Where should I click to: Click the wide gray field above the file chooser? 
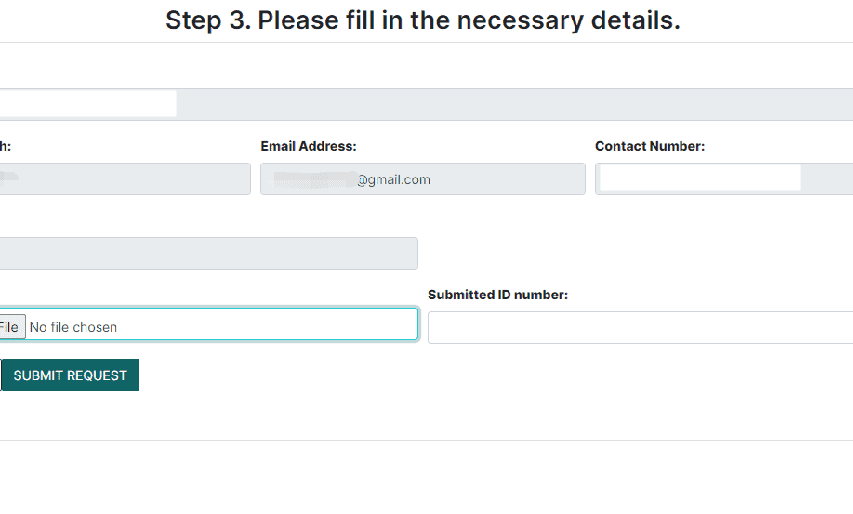tap(208, 253)
